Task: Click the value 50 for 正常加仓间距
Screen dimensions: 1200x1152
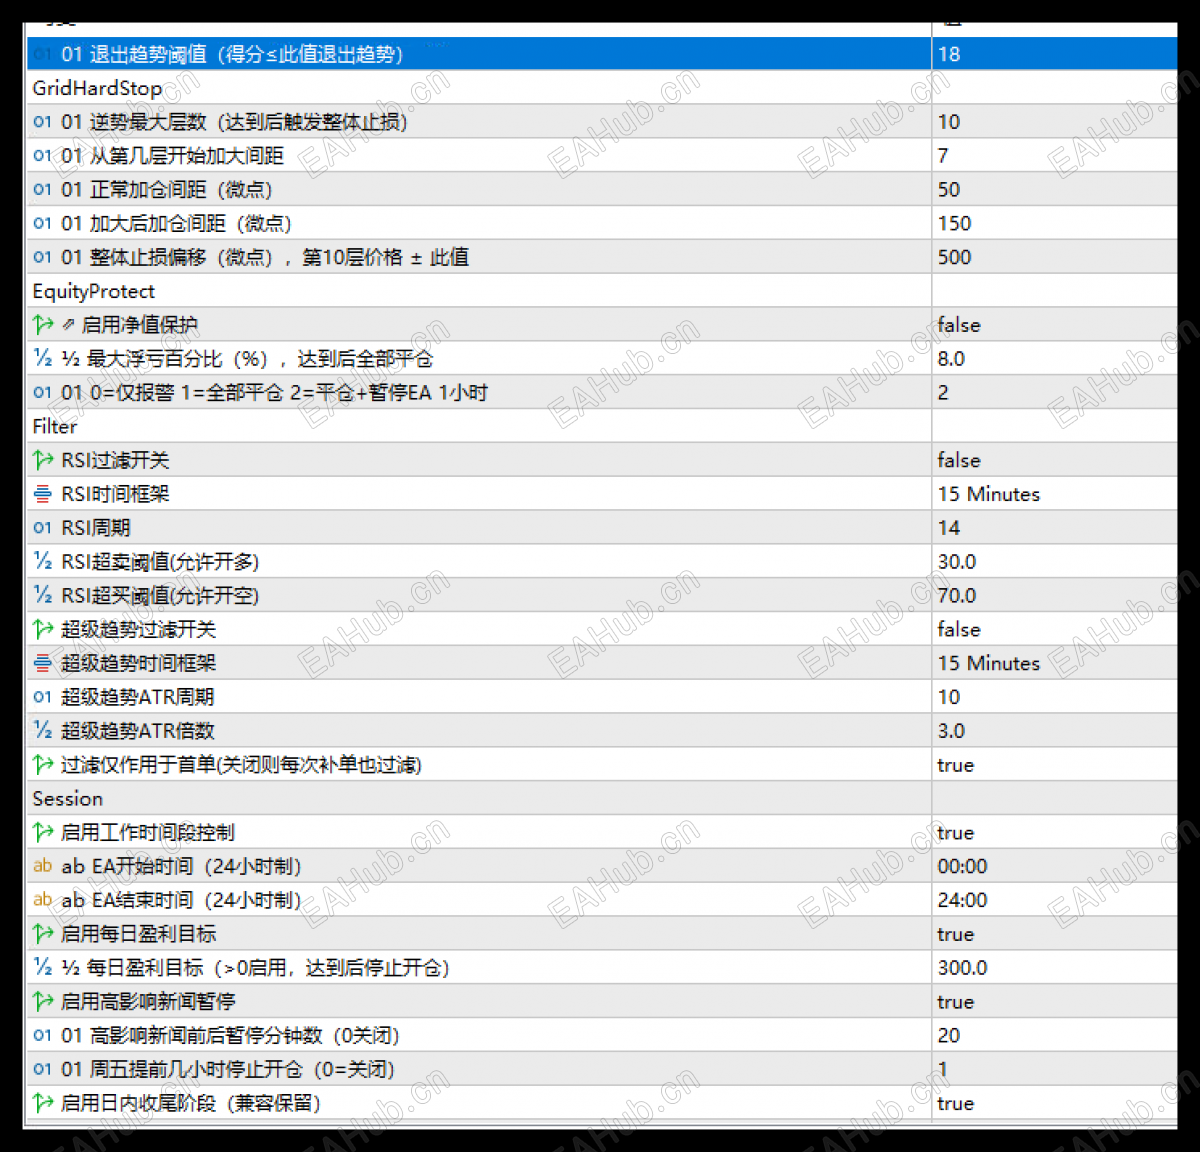Action: [949, 190]
